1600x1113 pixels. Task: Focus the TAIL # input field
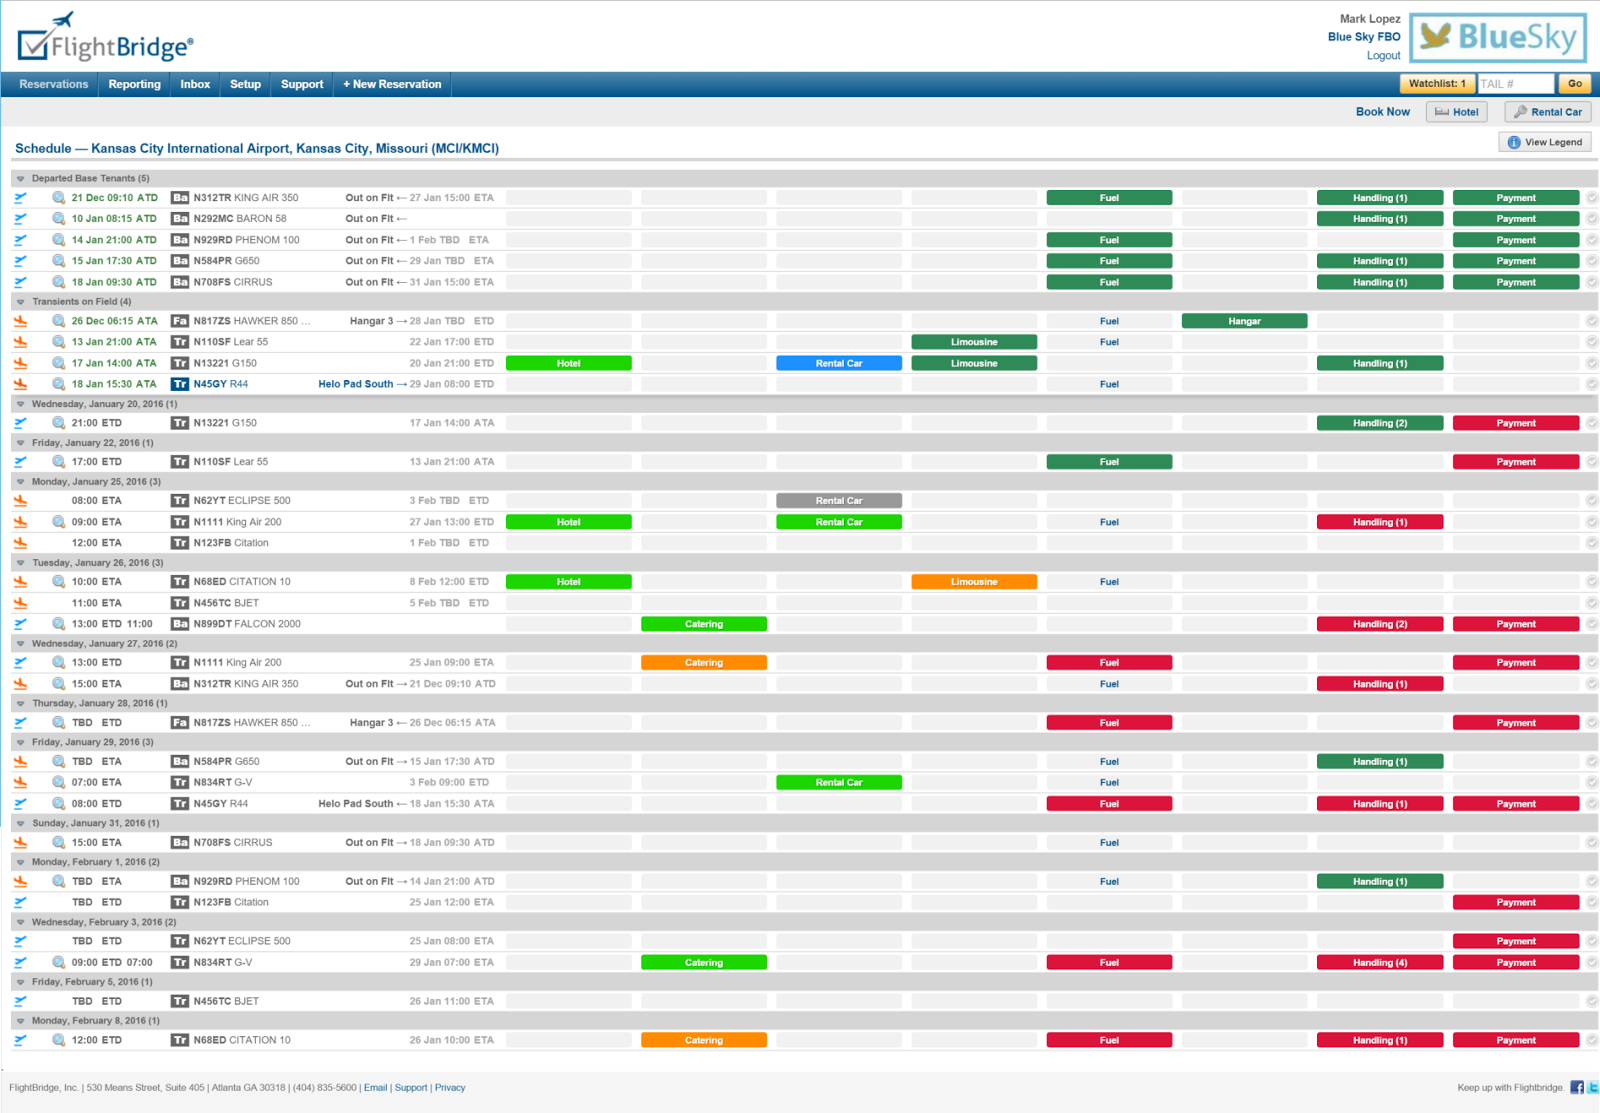[x=1516, y=84]
